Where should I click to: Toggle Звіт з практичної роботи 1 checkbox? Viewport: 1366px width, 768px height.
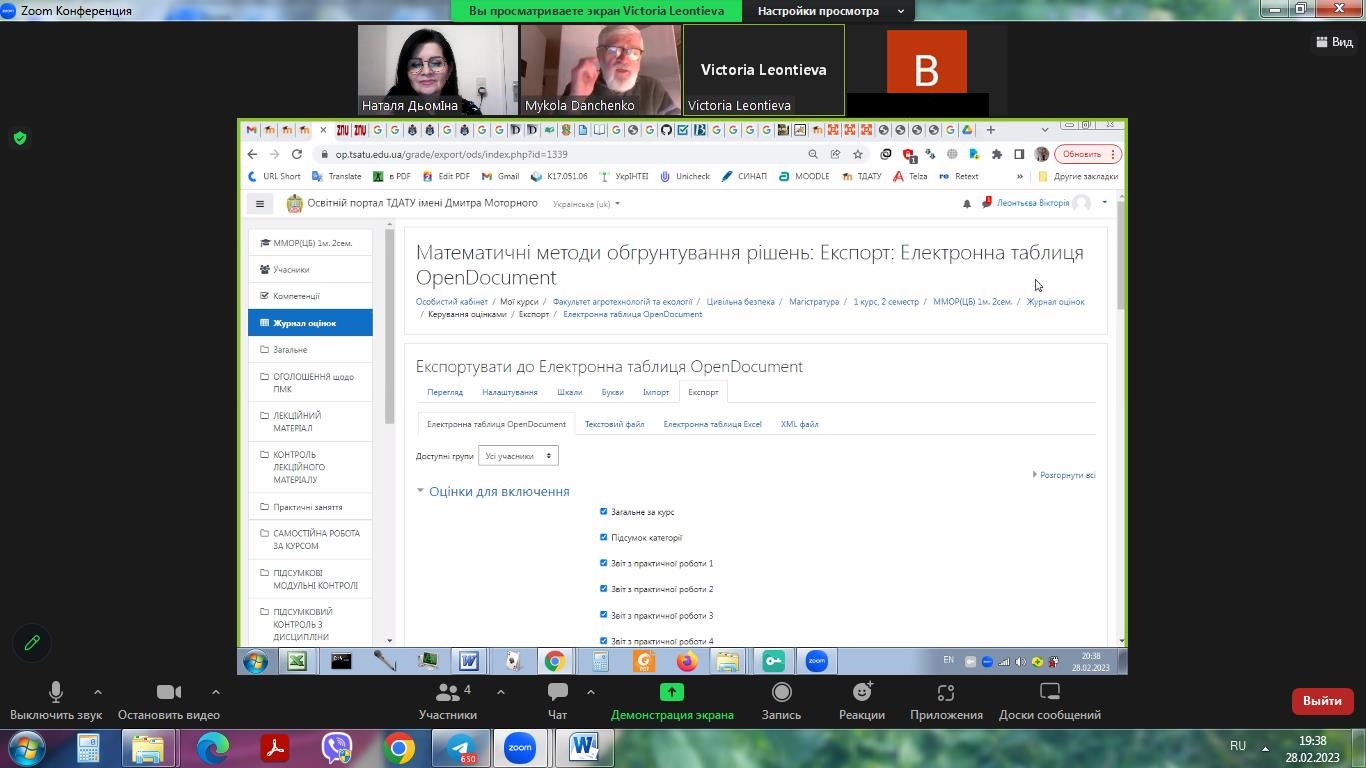603,563
